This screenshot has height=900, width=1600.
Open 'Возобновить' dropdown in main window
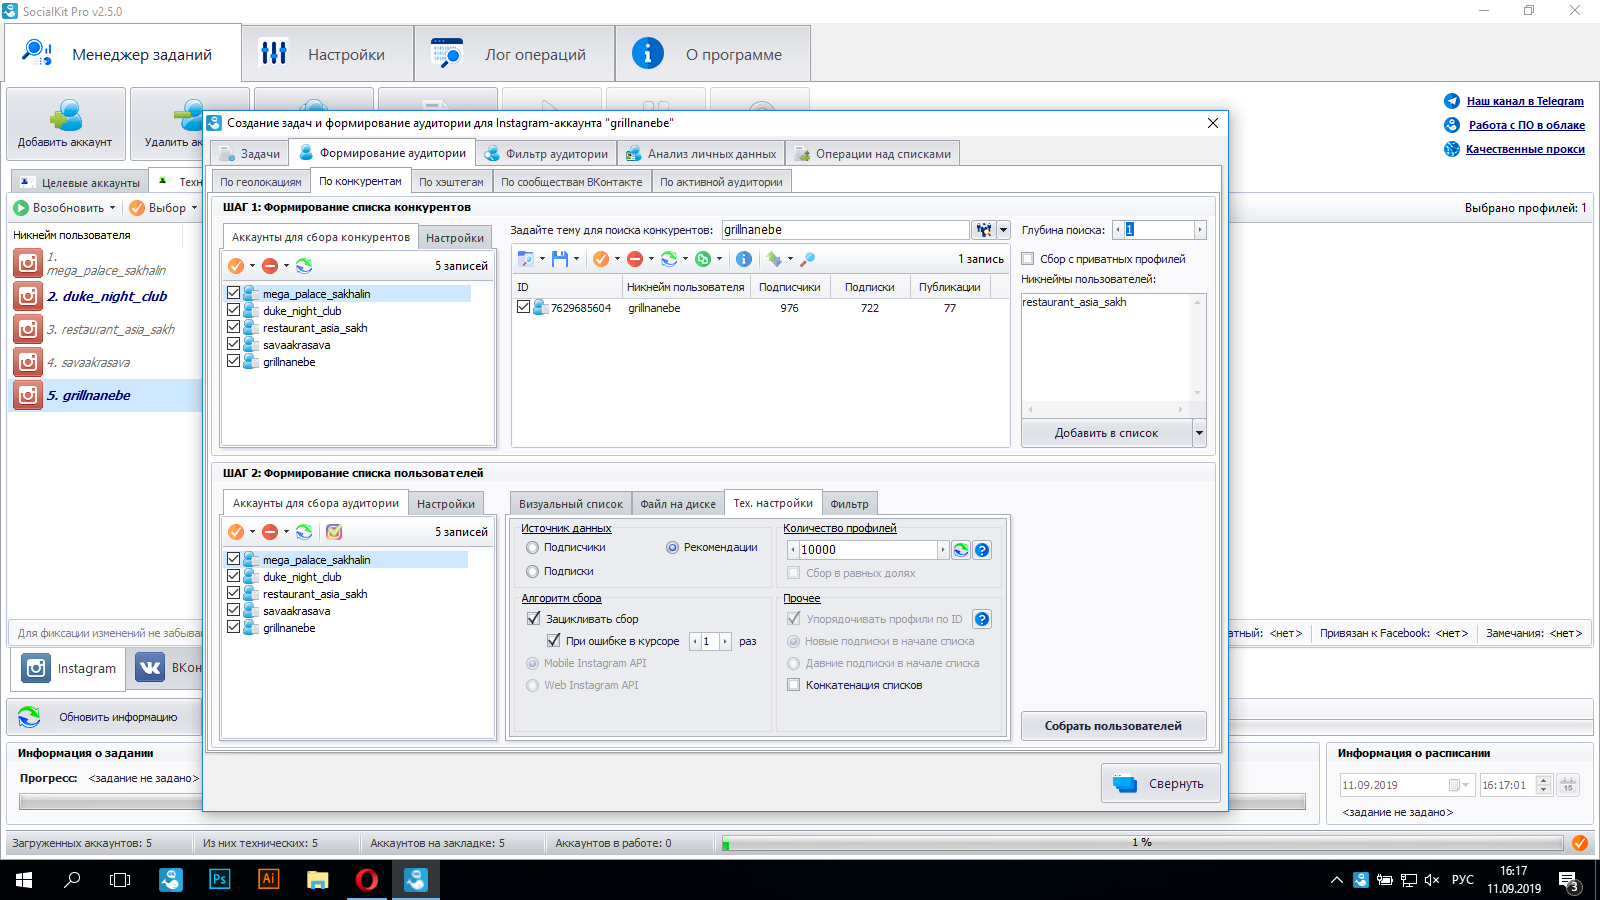112,208
